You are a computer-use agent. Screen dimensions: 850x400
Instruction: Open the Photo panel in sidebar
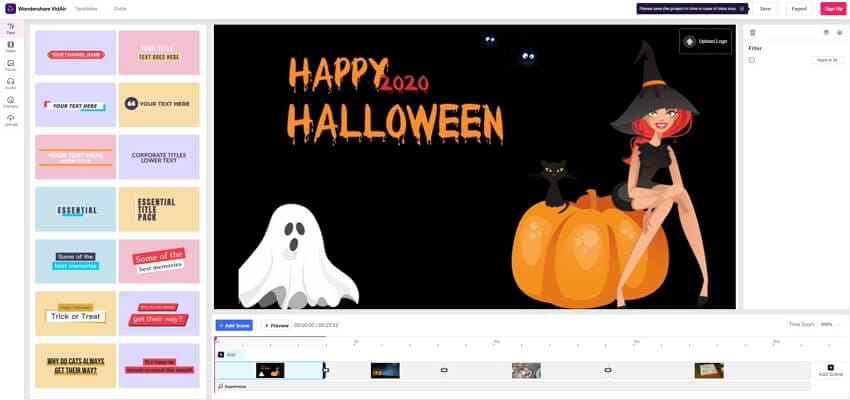tap(11, 65)
